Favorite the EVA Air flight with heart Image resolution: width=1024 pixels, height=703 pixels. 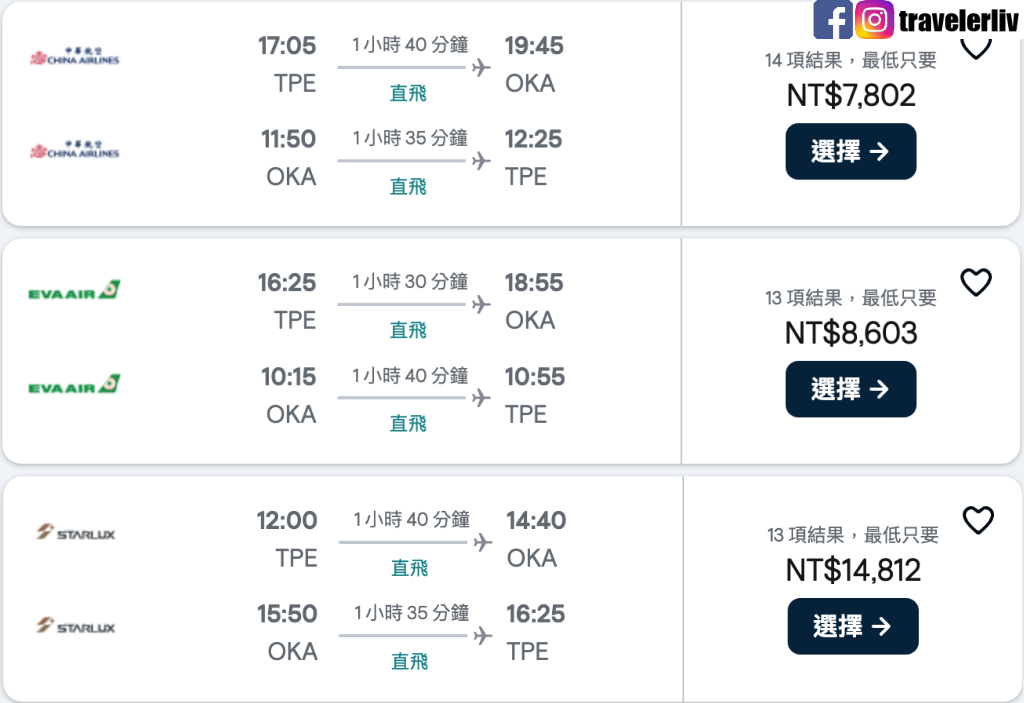coord(976,282)
